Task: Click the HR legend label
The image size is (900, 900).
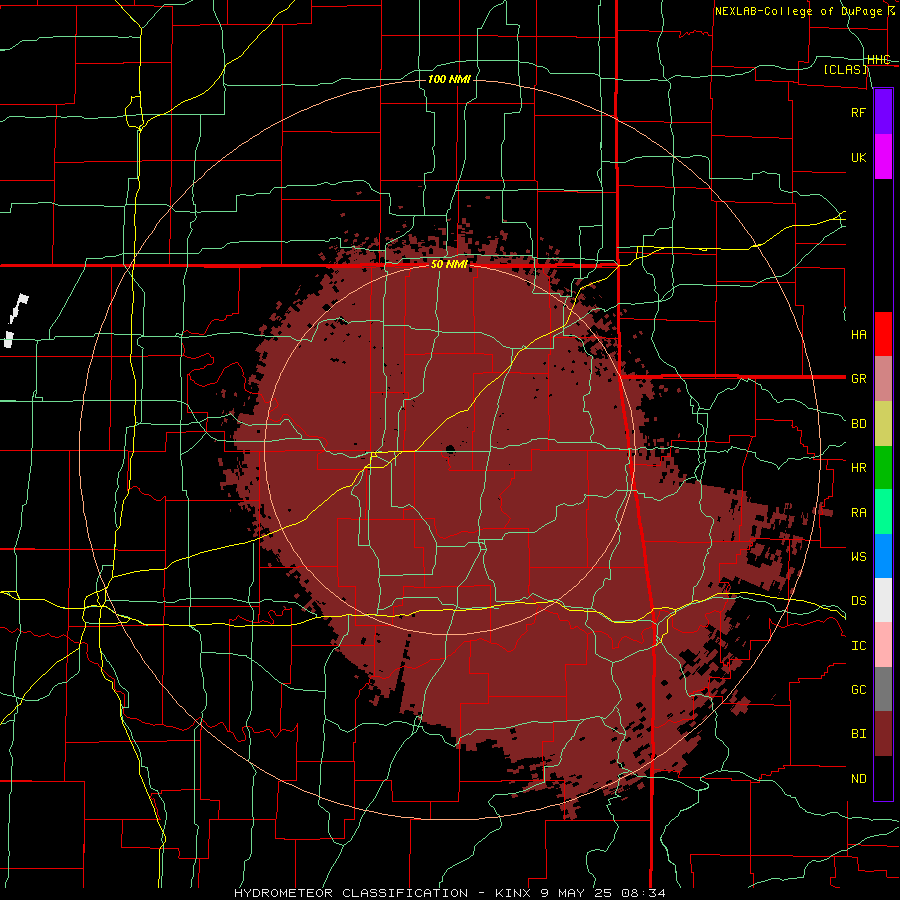Action: 858,468
